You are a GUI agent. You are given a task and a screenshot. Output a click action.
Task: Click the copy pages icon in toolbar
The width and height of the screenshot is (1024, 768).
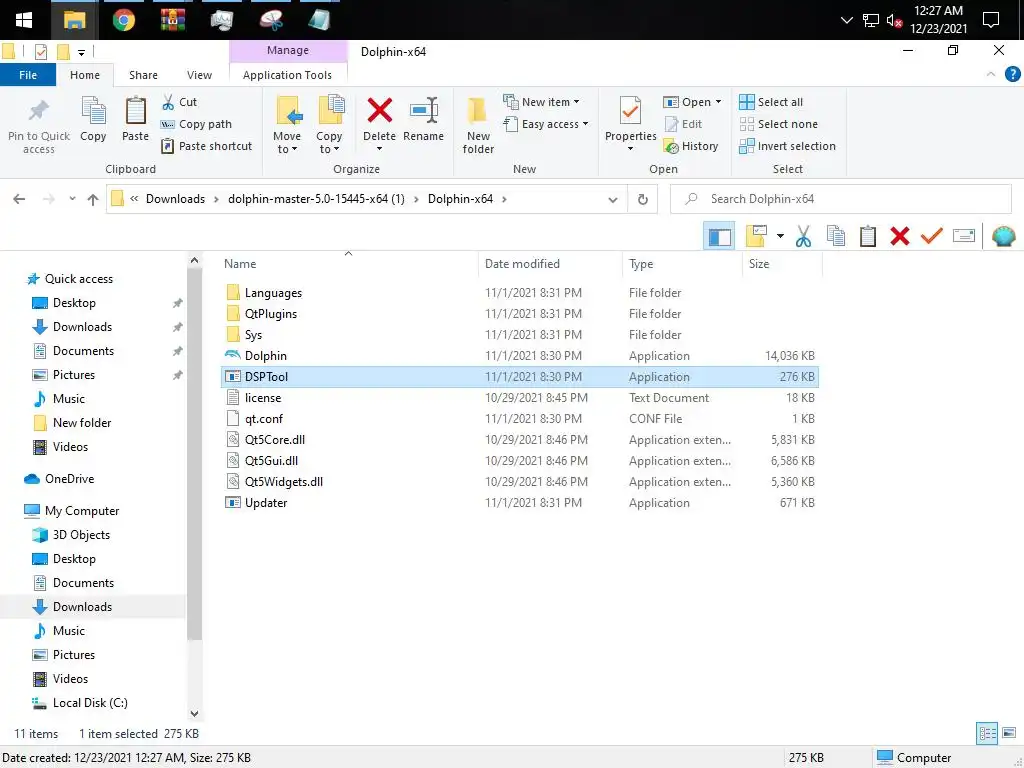[836, 236]
